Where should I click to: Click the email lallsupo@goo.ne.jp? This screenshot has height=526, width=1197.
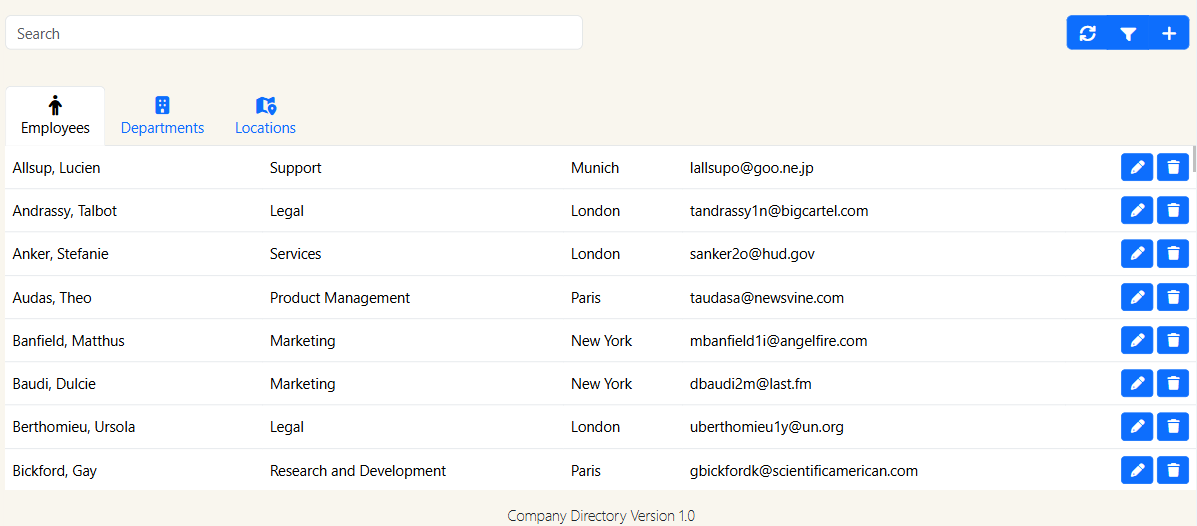(x=751, y=168)
